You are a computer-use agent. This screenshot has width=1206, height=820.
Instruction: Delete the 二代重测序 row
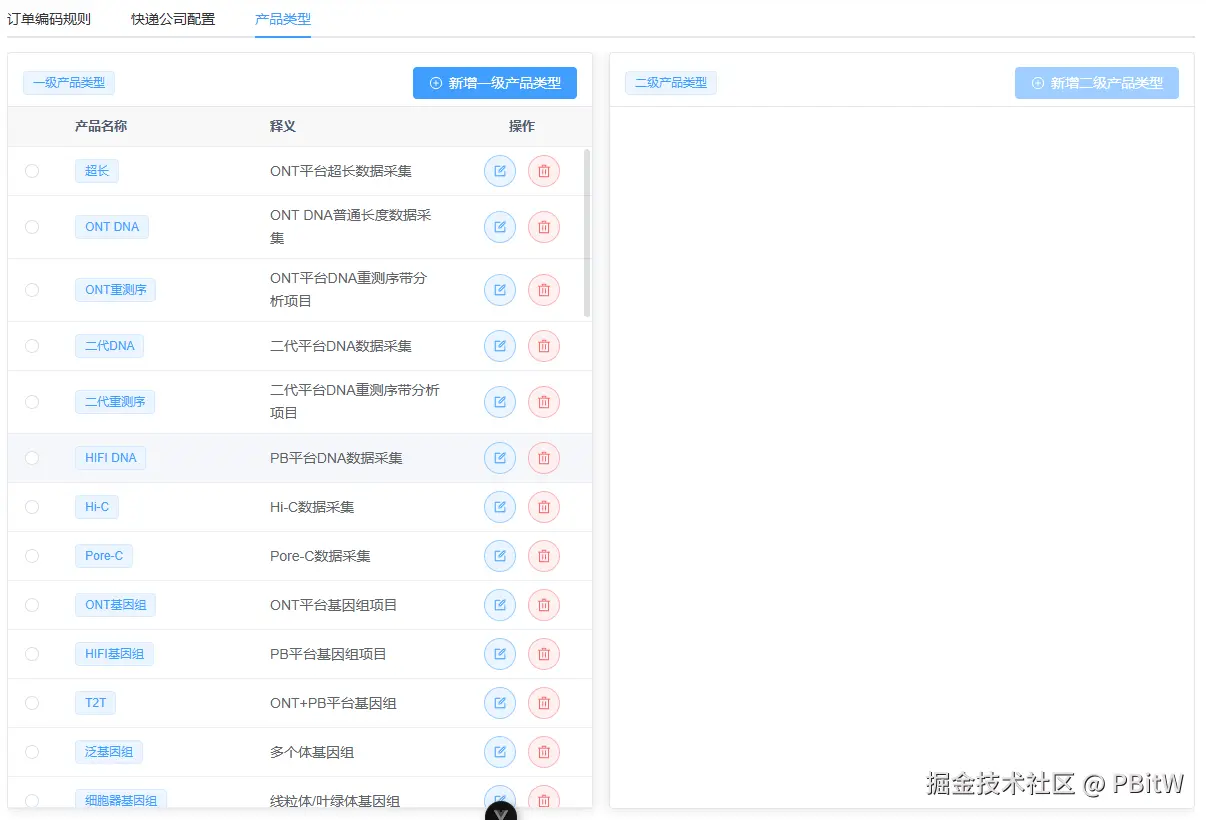point(544,402)
